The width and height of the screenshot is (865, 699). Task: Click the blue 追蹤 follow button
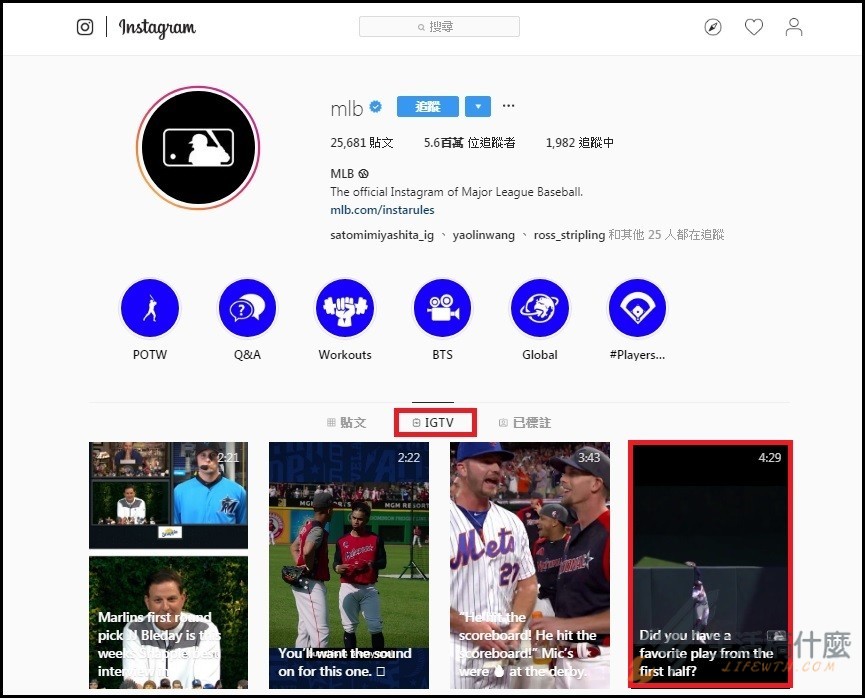point(427,107)
